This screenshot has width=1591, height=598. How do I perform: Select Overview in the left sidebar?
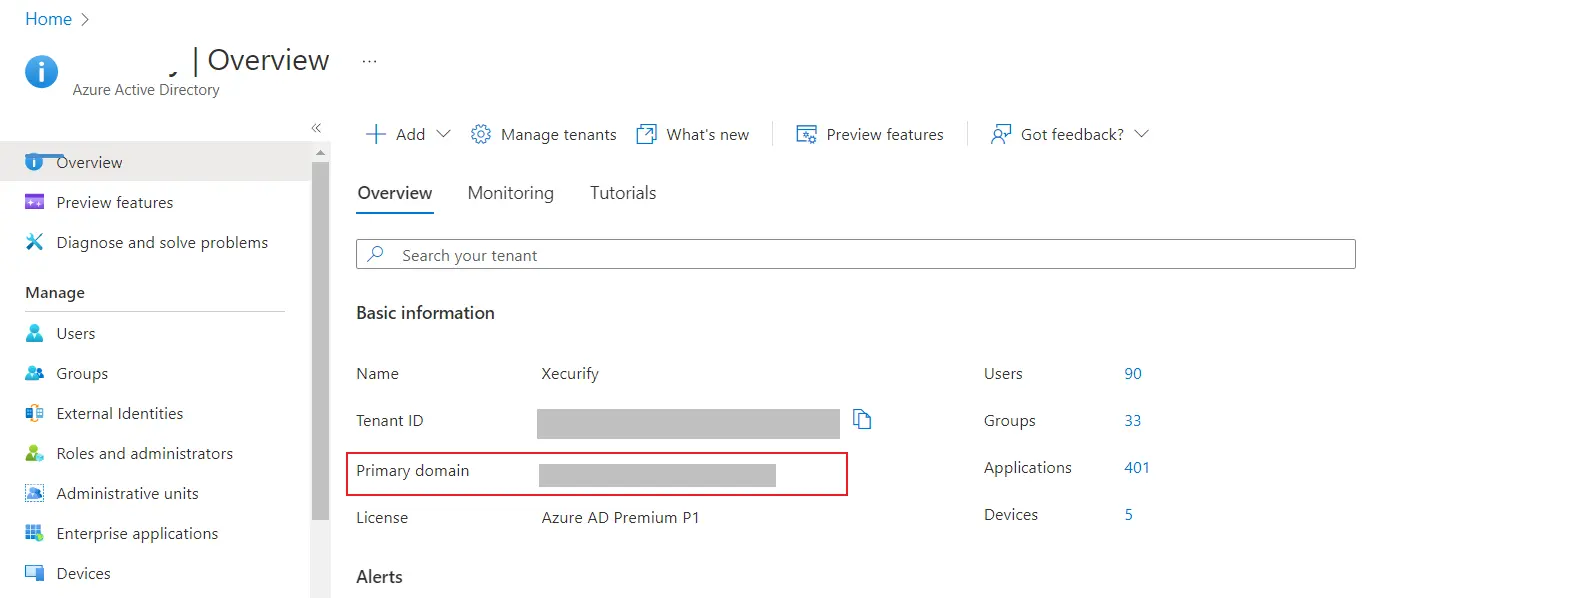155,162
